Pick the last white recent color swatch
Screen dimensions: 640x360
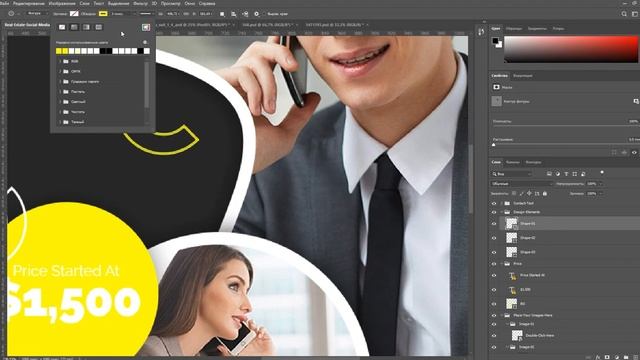[x=147, y=51]
